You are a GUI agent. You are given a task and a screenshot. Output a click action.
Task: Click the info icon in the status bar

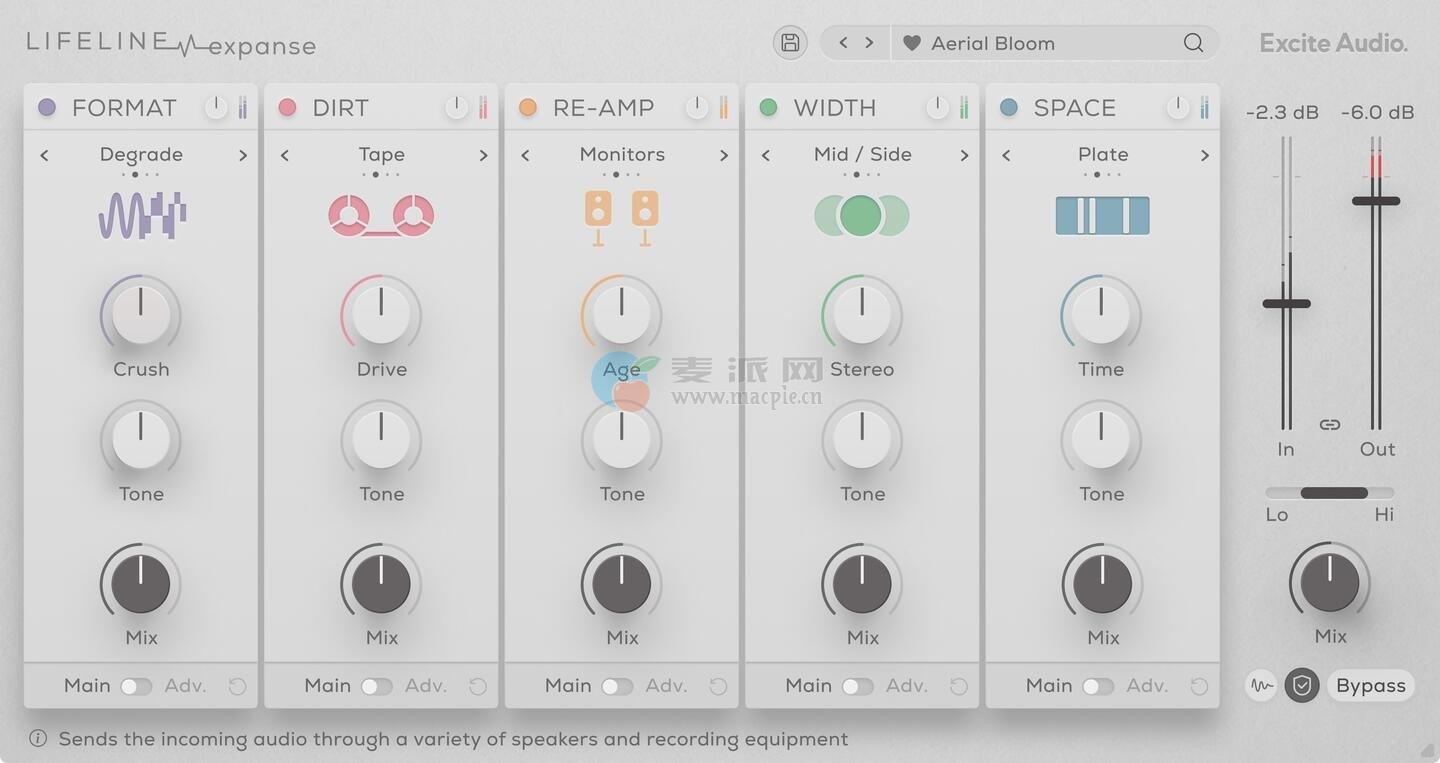[38, 739]
